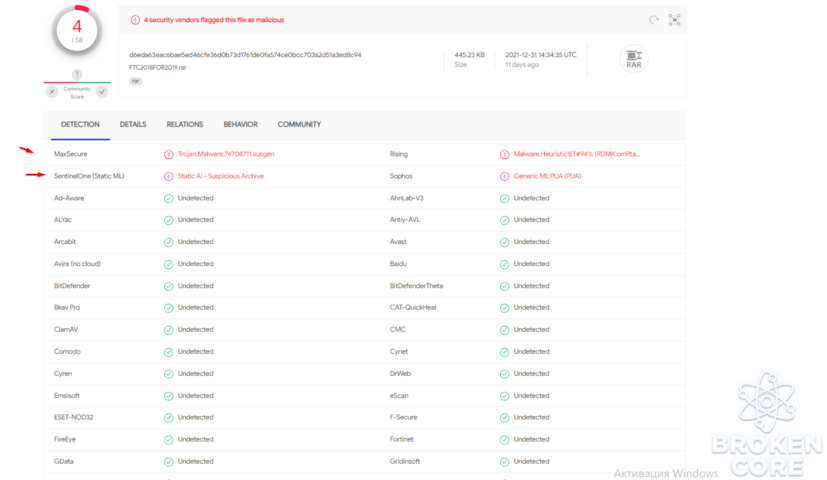Click the MaxSecure warning icon
Screen dimensions: 827x480
click(x=168, y=155)
